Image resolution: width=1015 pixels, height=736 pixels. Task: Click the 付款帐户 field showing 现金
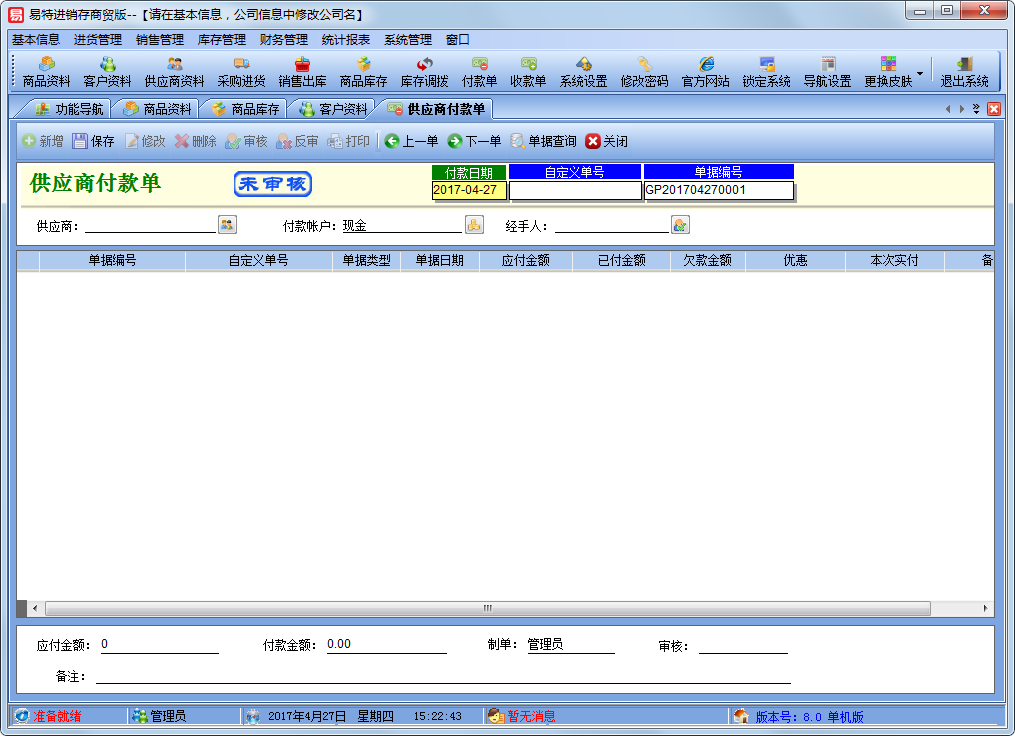402,225
